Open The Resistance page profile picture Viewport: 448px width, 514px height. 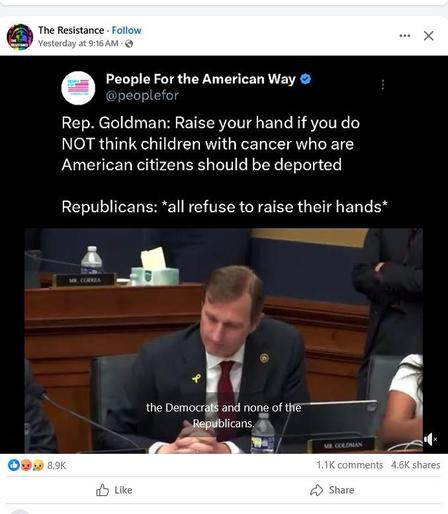coord(20,37)
